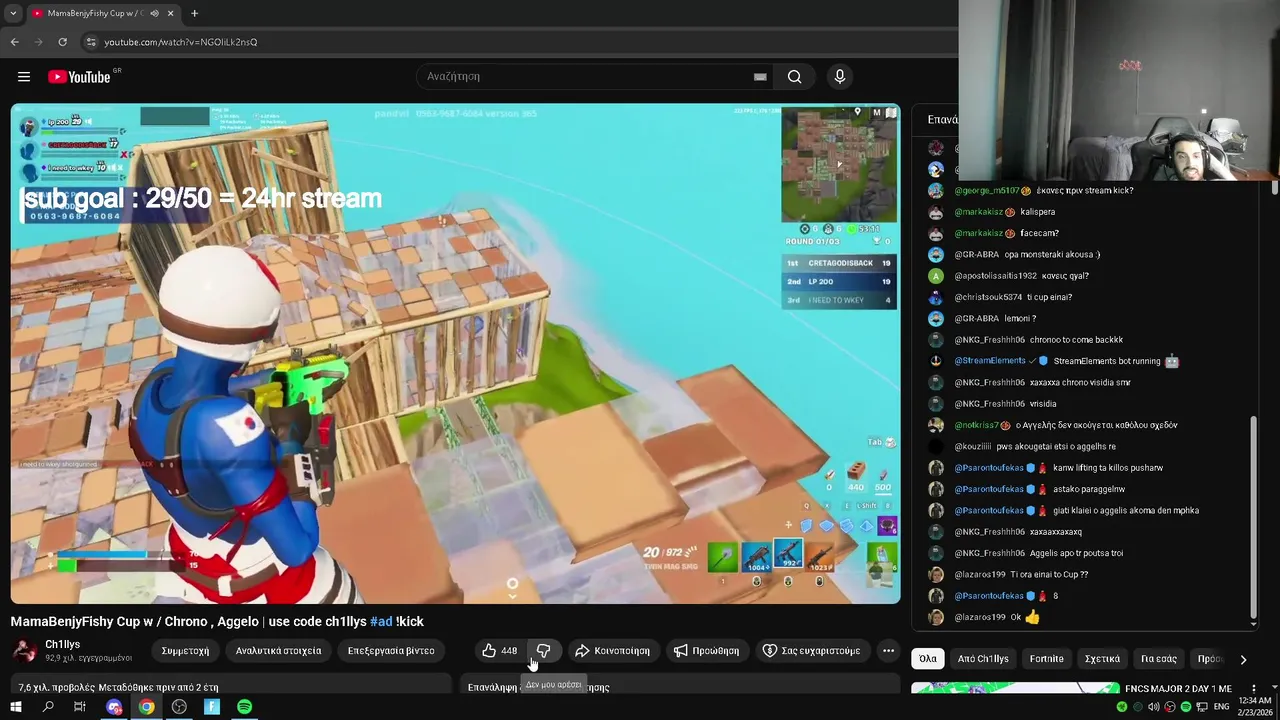1280x720 pixels.
Task: Click chat message "chronoo to come backkk"
Action: (x=1076, y=340)
